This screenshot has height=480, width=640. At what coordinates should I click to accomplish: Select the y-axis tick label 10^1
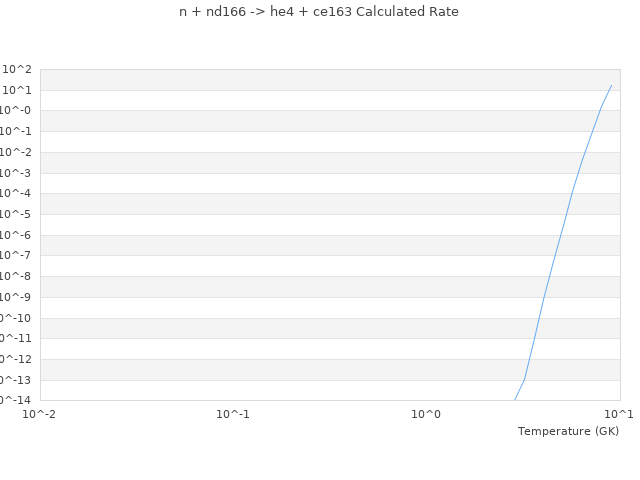click(17, 90)
